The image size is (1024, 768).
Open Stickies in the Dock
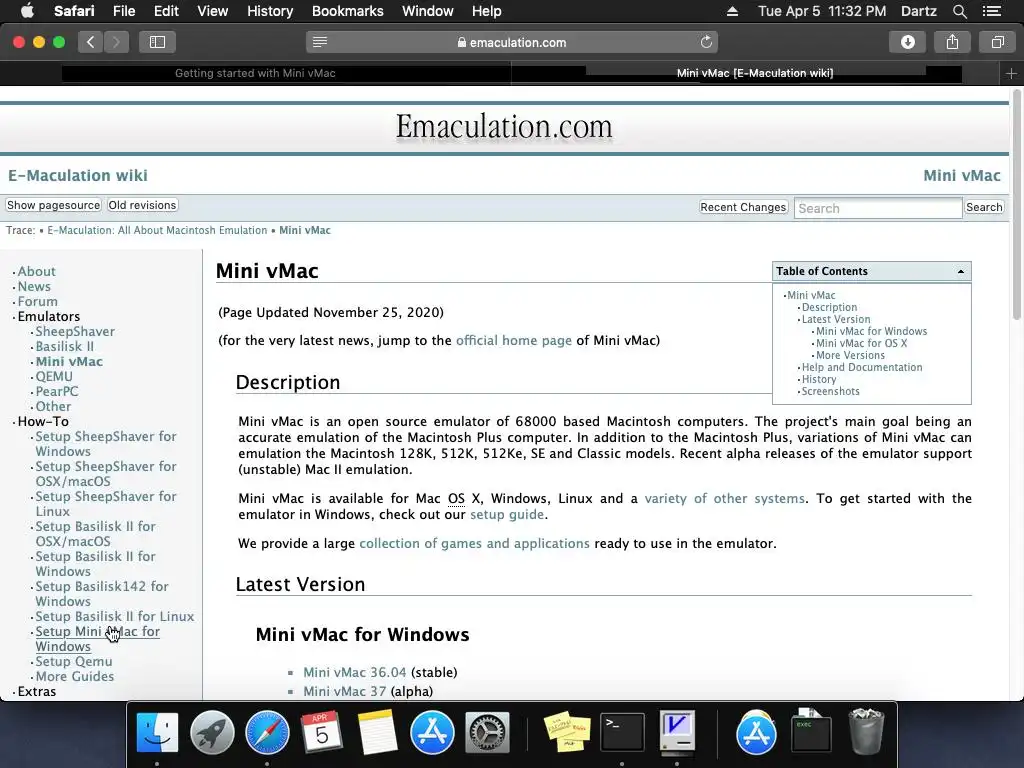click(567, 733)
